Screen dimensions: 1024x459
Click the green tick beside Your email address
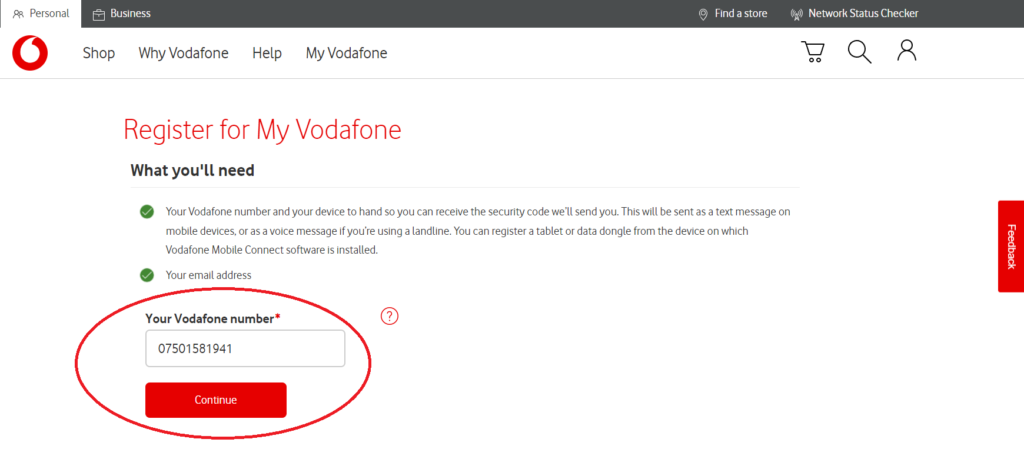click(147, 275)
